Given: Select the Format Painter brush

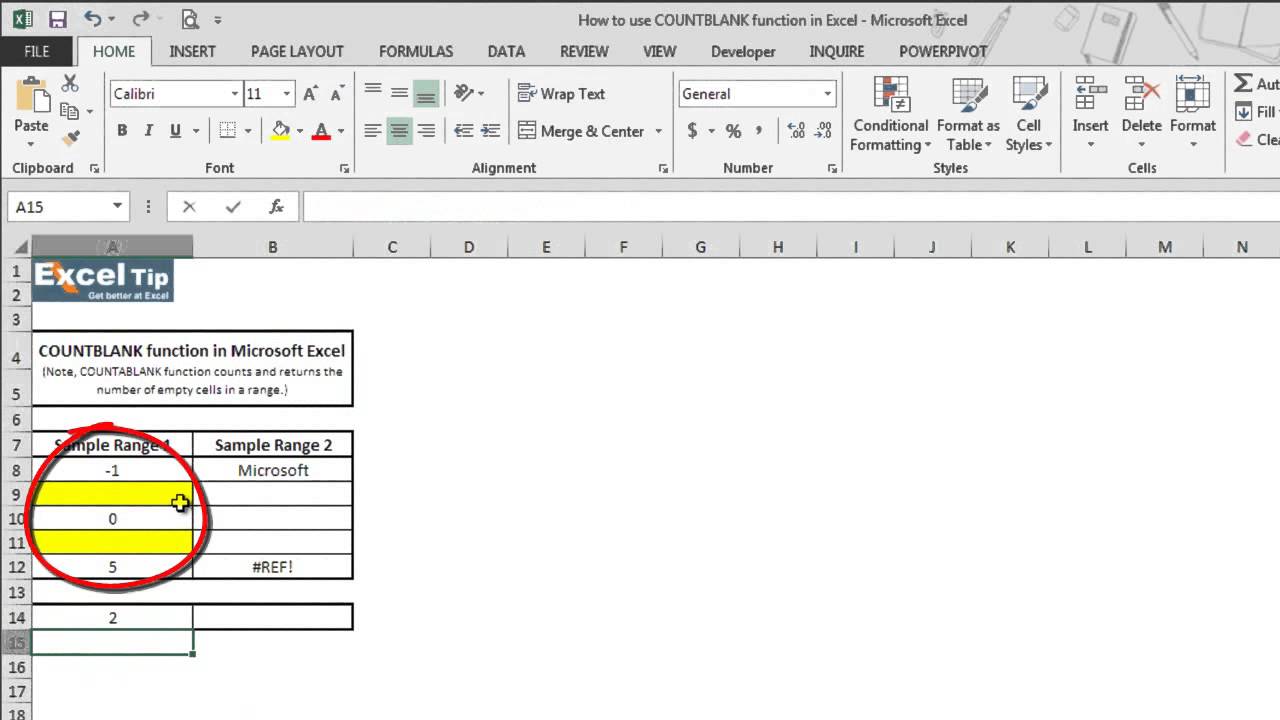Looking at the screenshot, I should point(70,138).
